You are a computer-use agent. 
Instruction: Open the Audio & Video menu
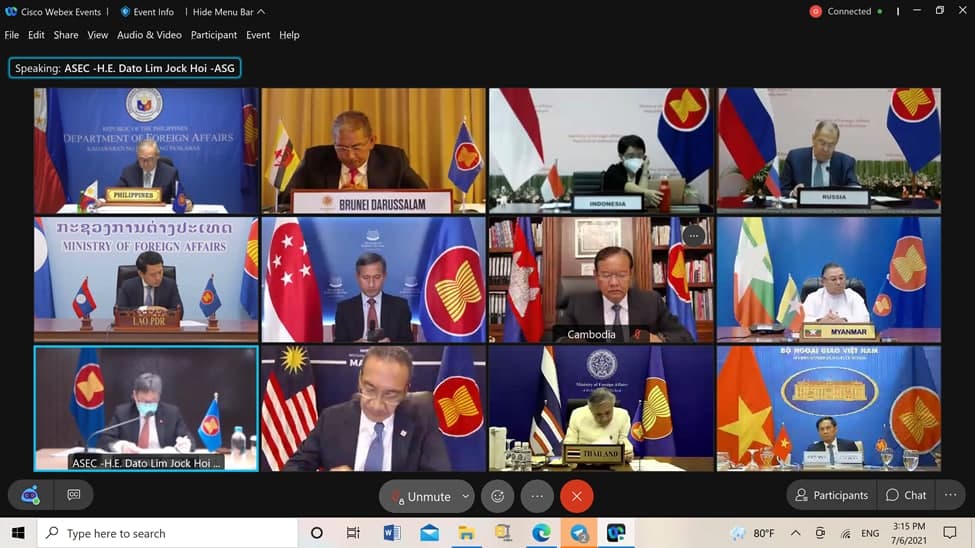pyautogui.click(x=149, y=35)
